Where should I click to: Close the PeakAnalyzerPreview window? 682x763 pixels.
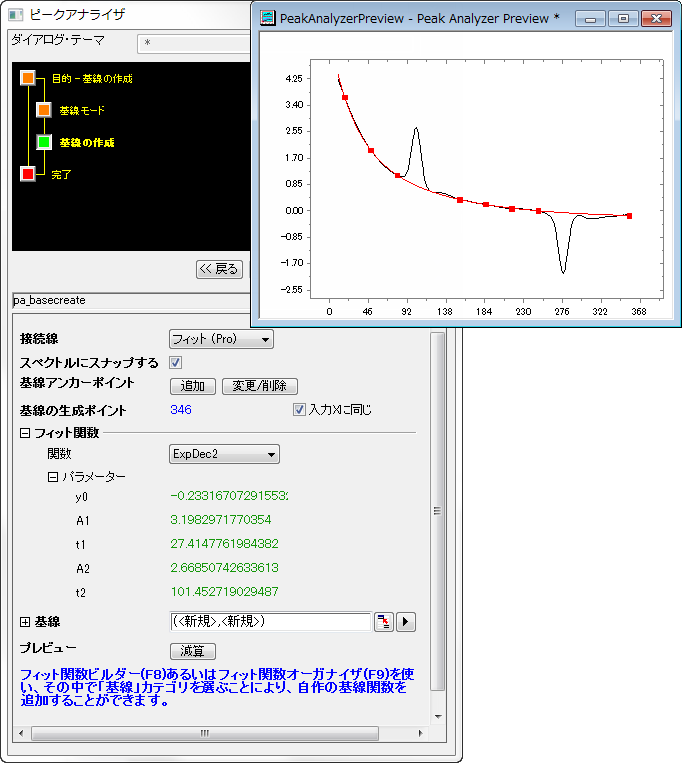click(656, 18)
